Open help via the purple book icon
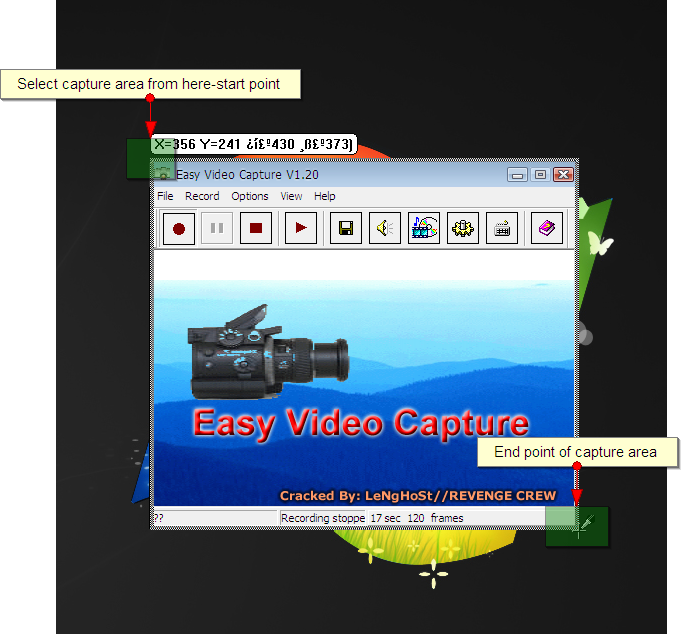The image size is (681, 634). point(547,228)
